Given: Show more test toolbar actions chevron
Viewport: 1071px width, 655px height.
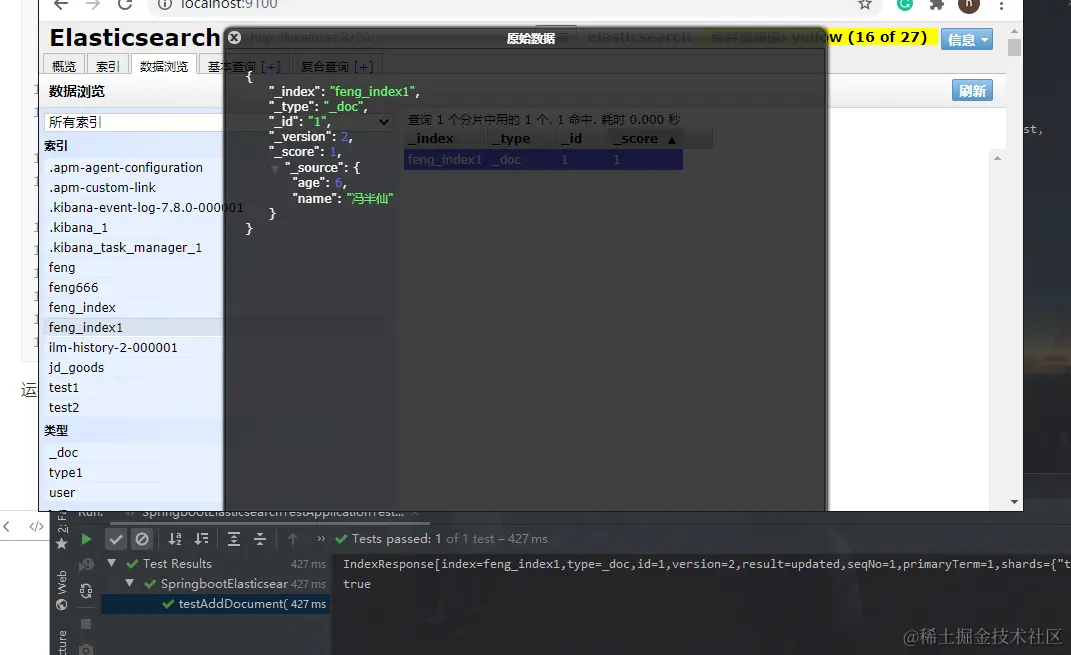Looking at the screenshot, I should [321, 539].
